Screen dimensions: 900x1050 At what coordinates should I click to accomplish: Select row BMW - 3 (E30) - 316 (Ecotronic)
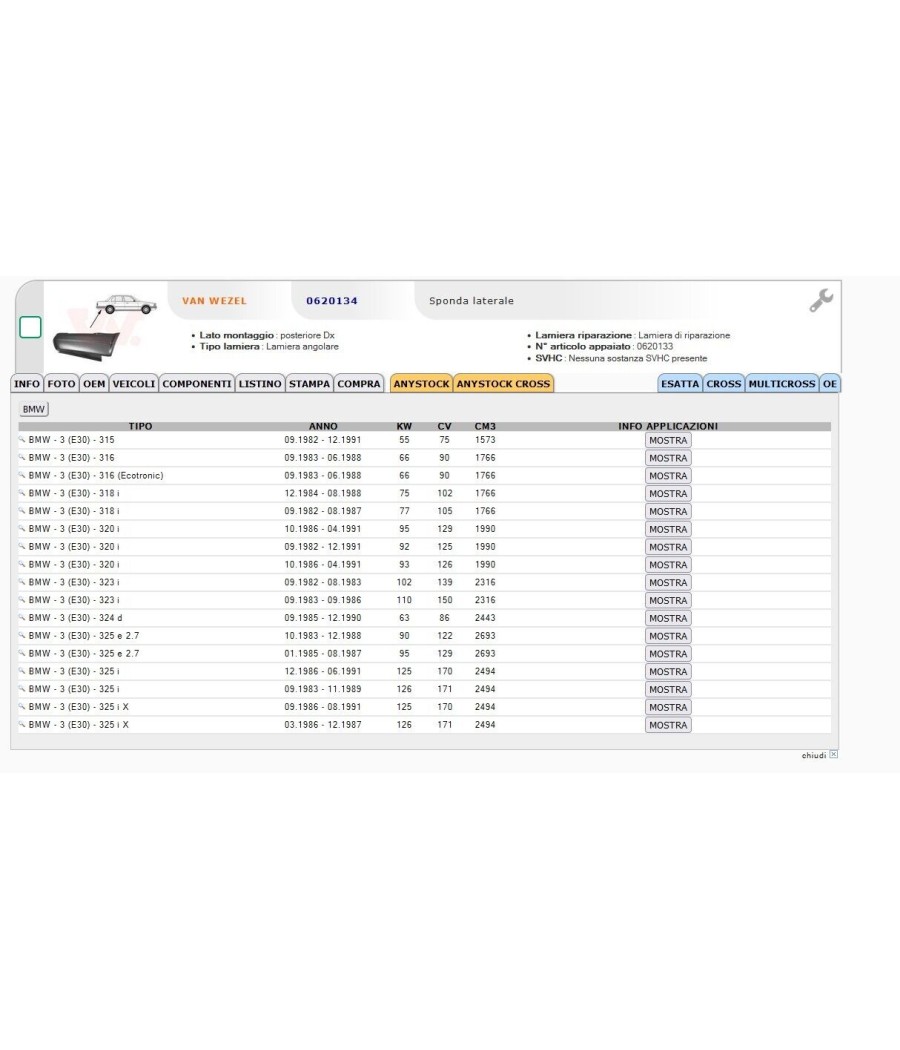pyautogui.click(x=425, y=475)
